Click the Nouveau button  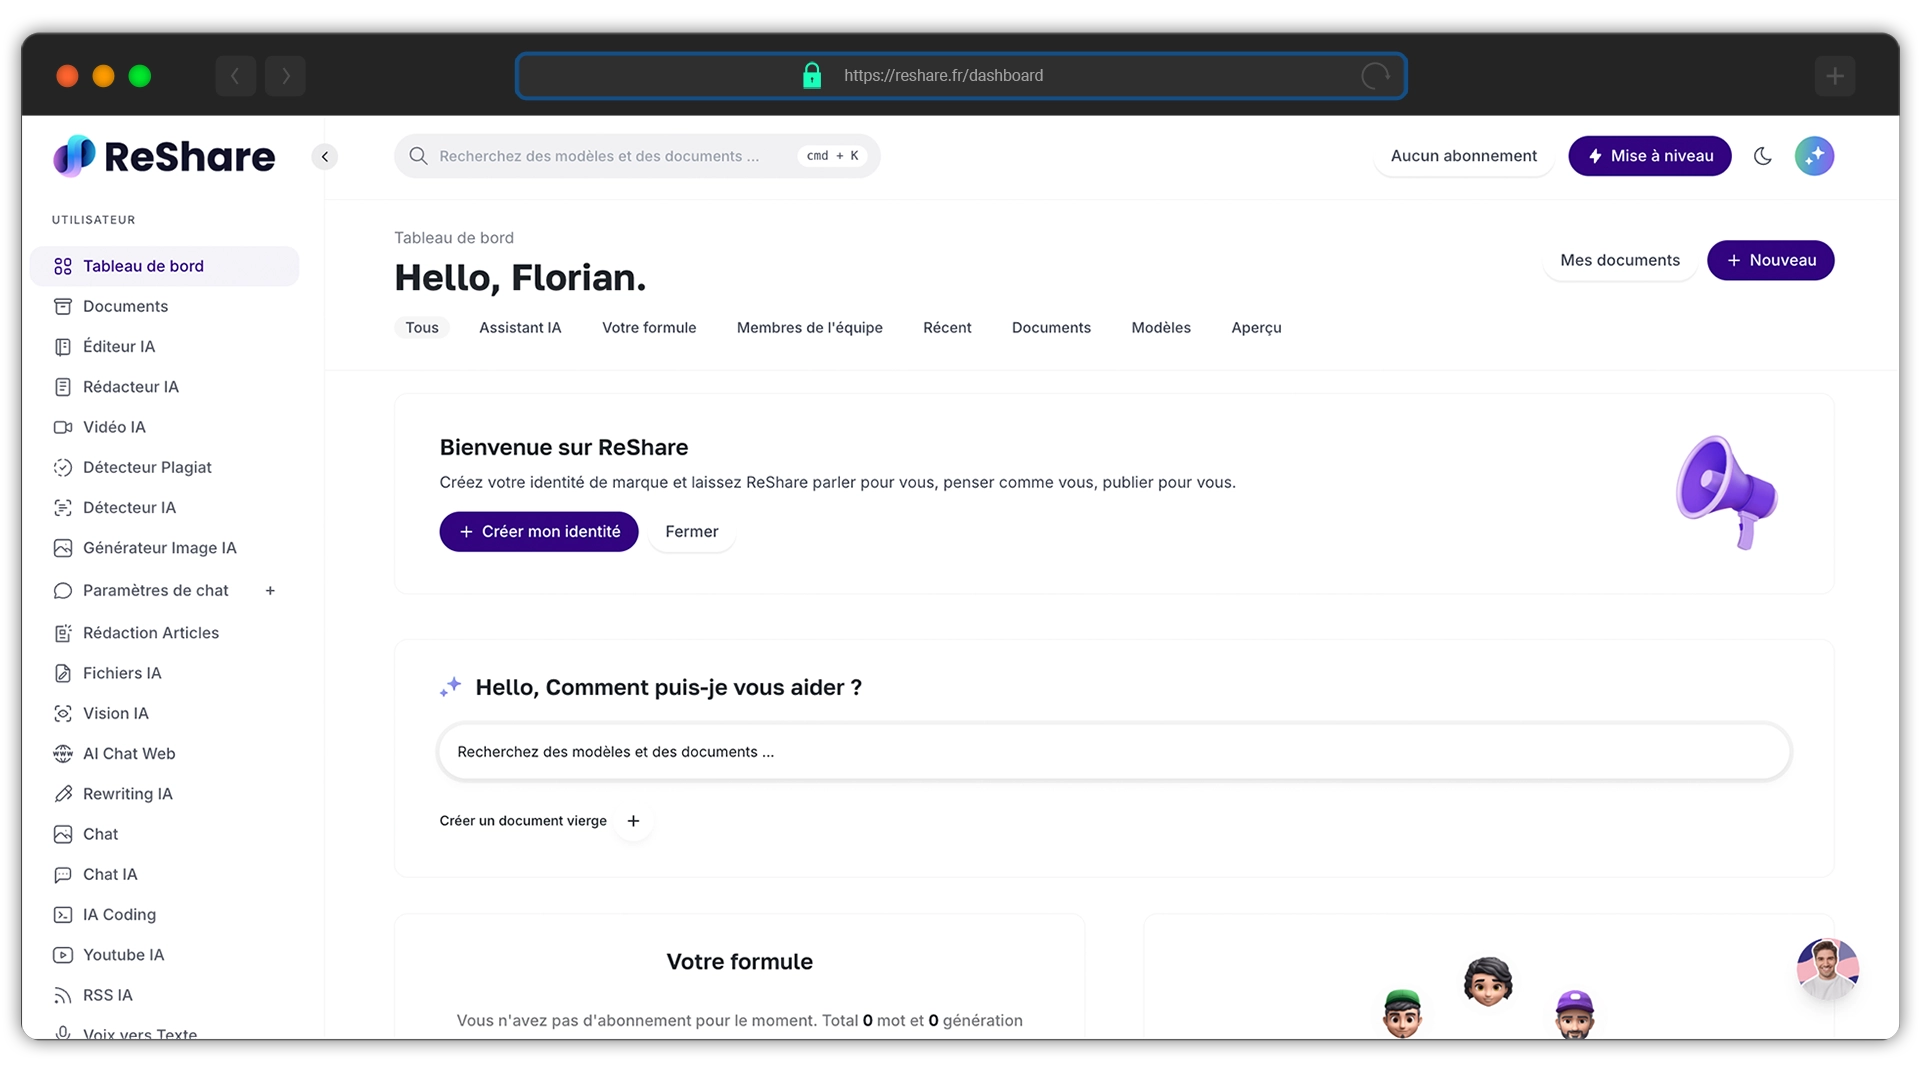tap(1770, 260)
